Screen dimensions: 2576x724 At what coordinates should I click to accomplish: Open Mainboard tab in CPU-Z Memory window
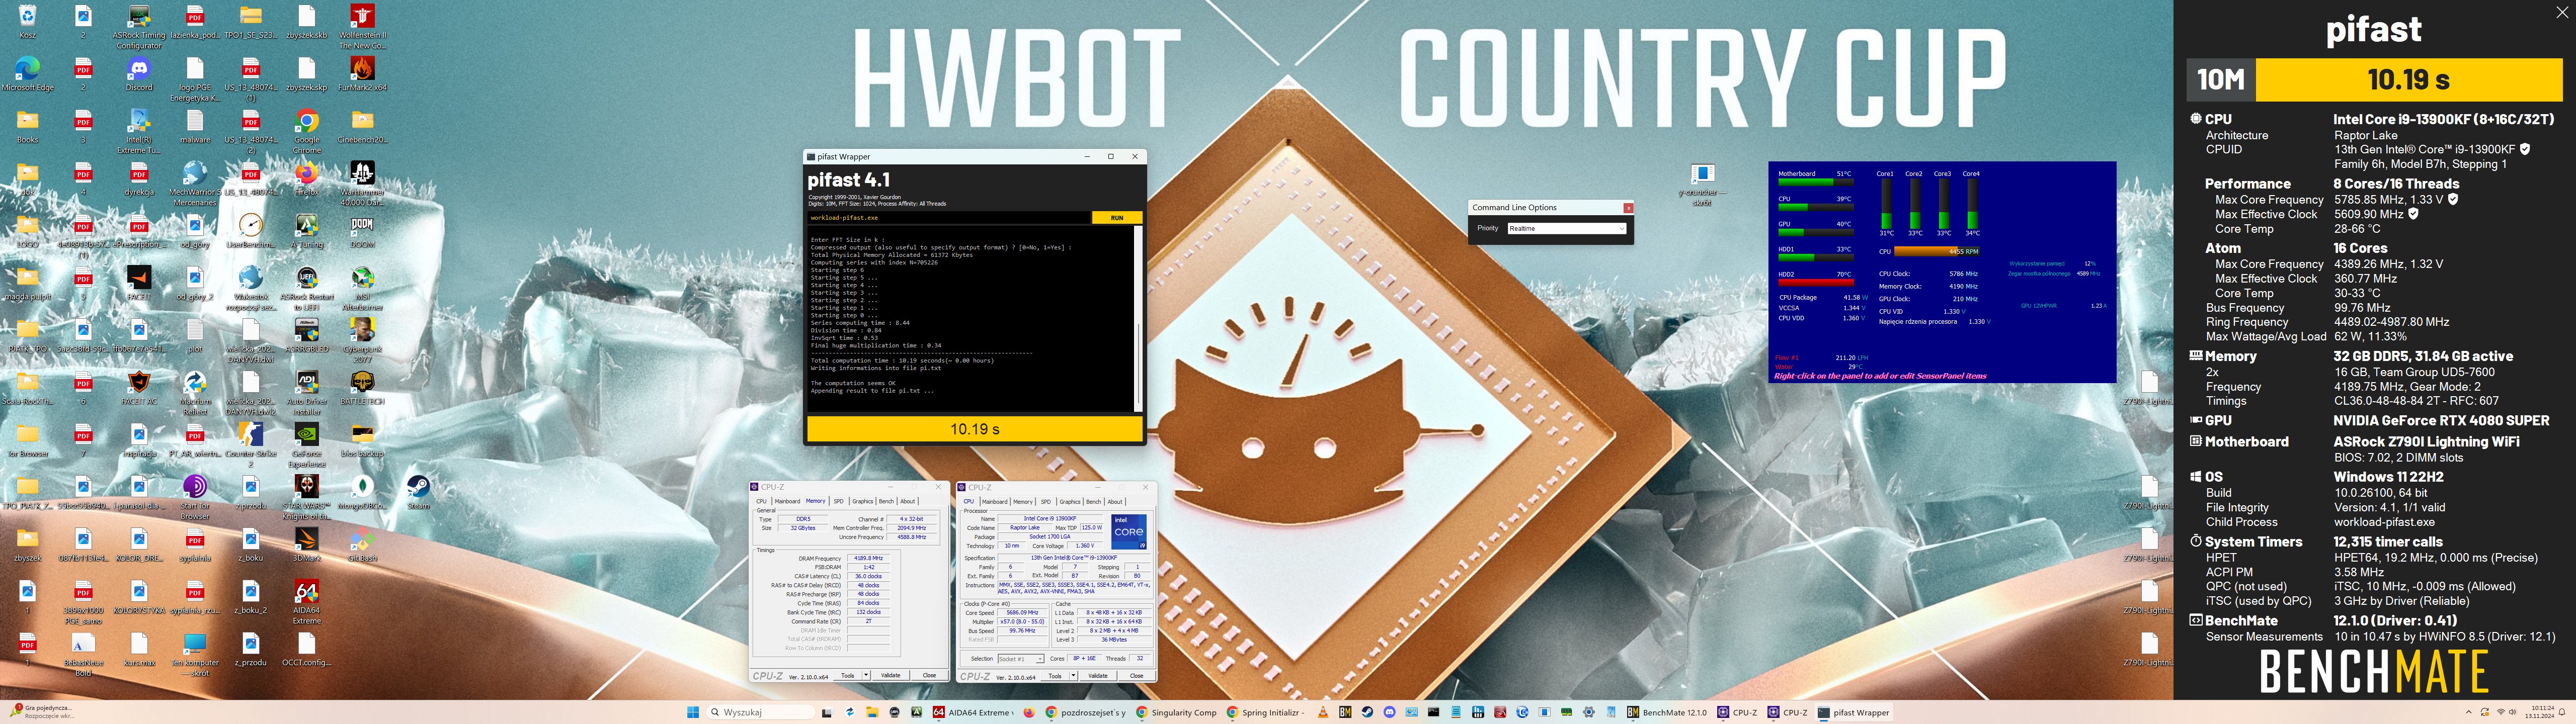(x=788, y=501)
